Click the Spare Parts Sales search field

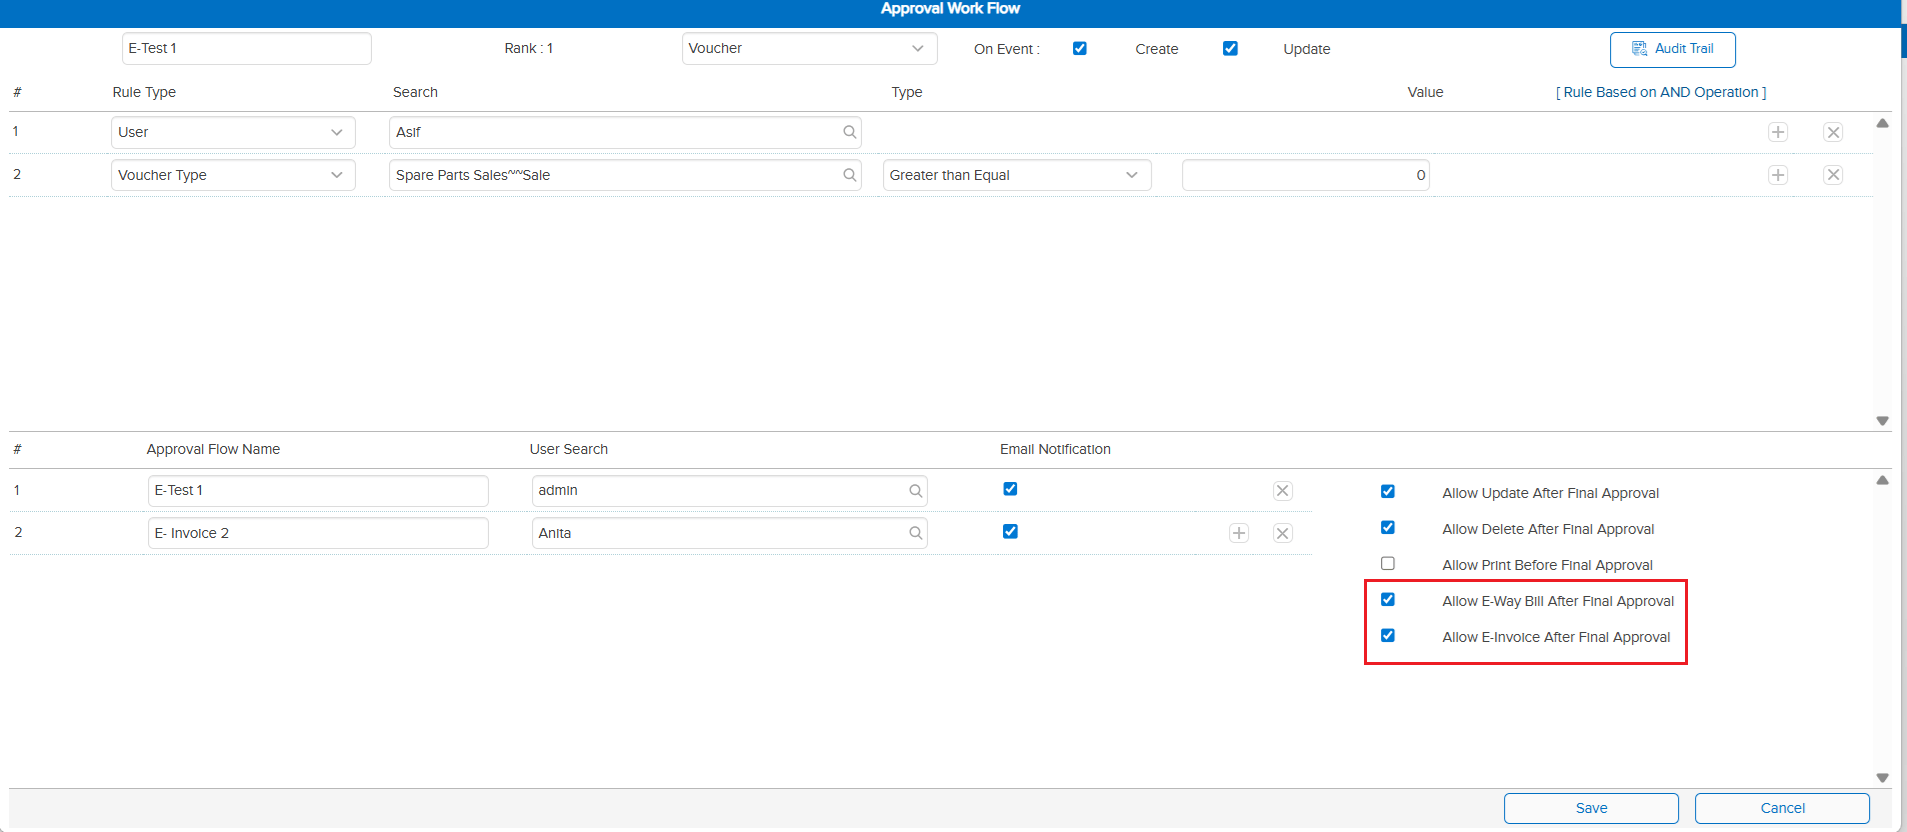coord(625,175)
